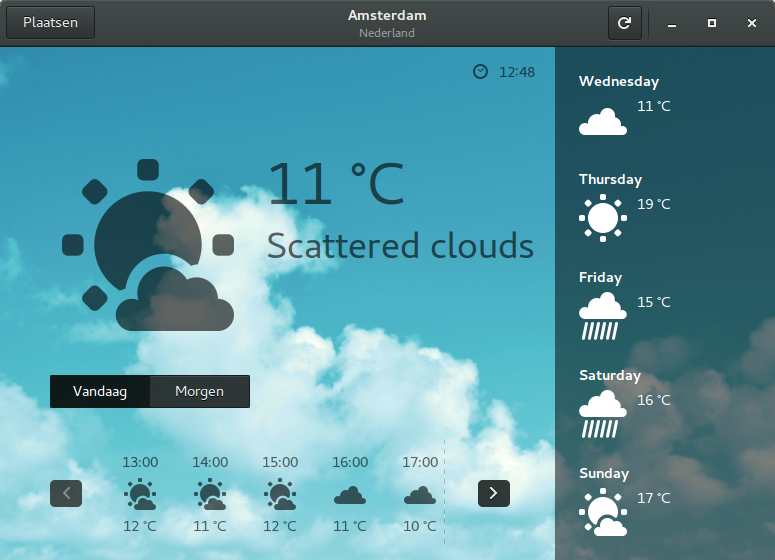Image resolution: width=775 pixels, height=560 pixels.
Task: Click the refresh weather button
Action: [x=624, y=23]
